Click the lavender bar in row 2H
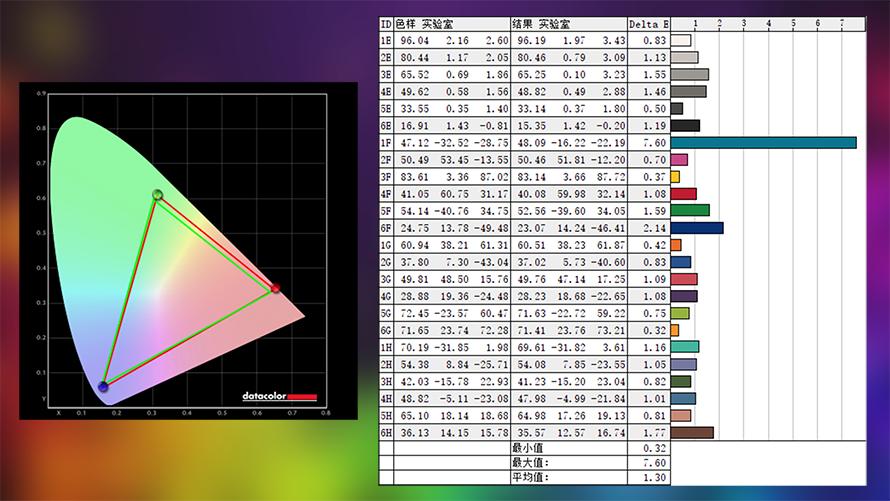 pyautogui.click(x=683, y=364)
